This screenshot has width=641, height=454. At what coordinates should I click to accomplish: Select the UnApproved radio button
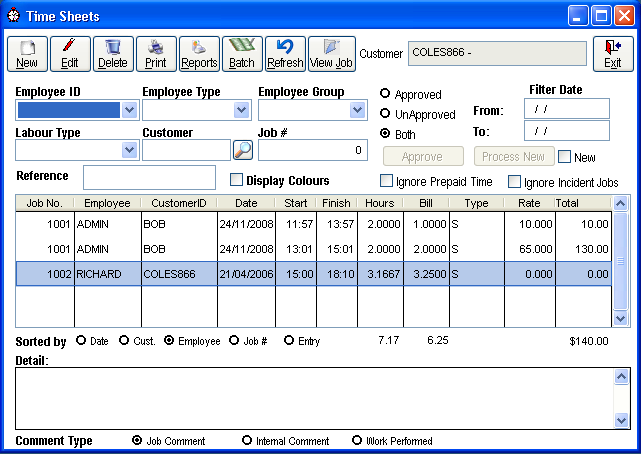click(x=385, y=115)
